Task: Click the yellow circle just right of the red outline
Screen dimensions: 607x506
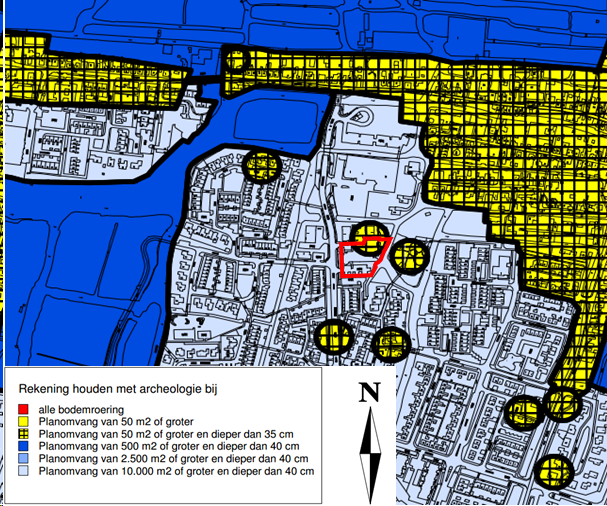Action: coord(410,256)
